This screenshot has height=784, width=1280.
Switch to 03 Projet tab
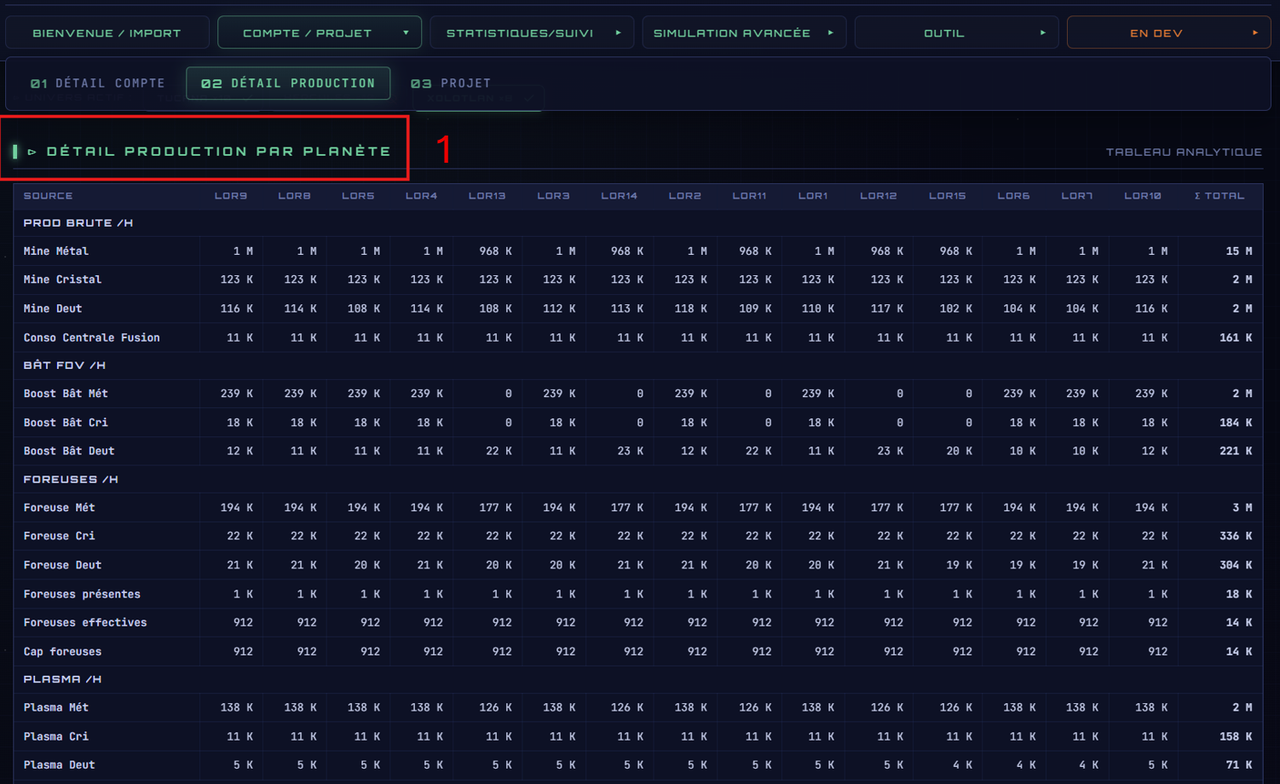[451, 83]
